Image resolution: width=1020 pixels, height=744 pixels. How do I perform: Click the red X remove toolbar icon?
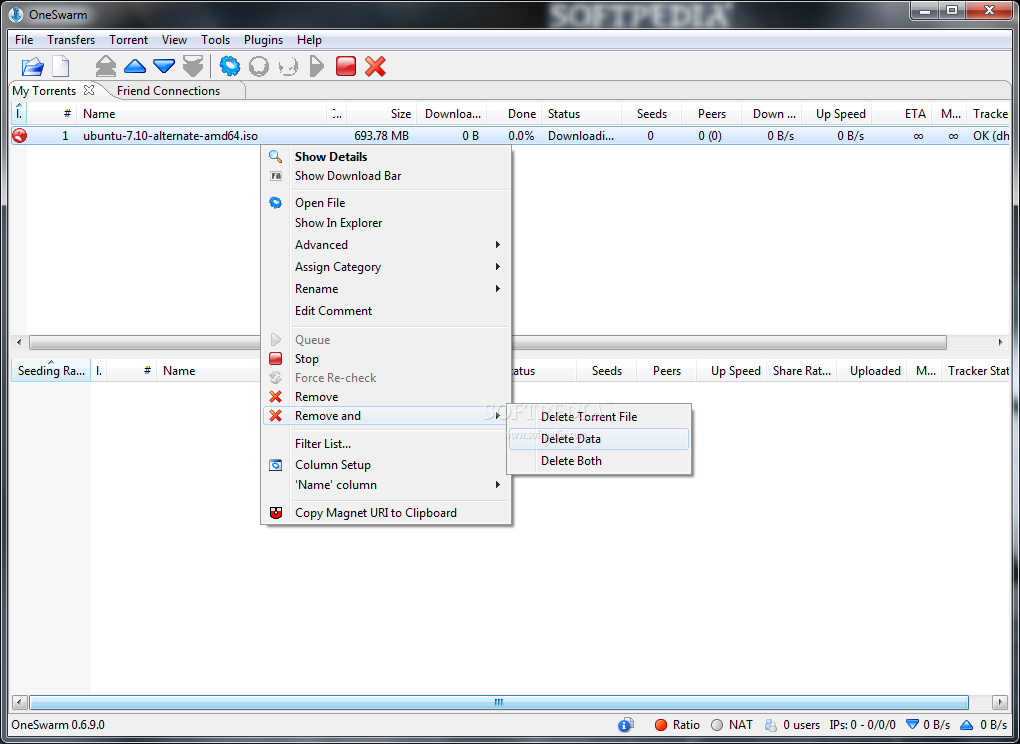pos(375,66)
